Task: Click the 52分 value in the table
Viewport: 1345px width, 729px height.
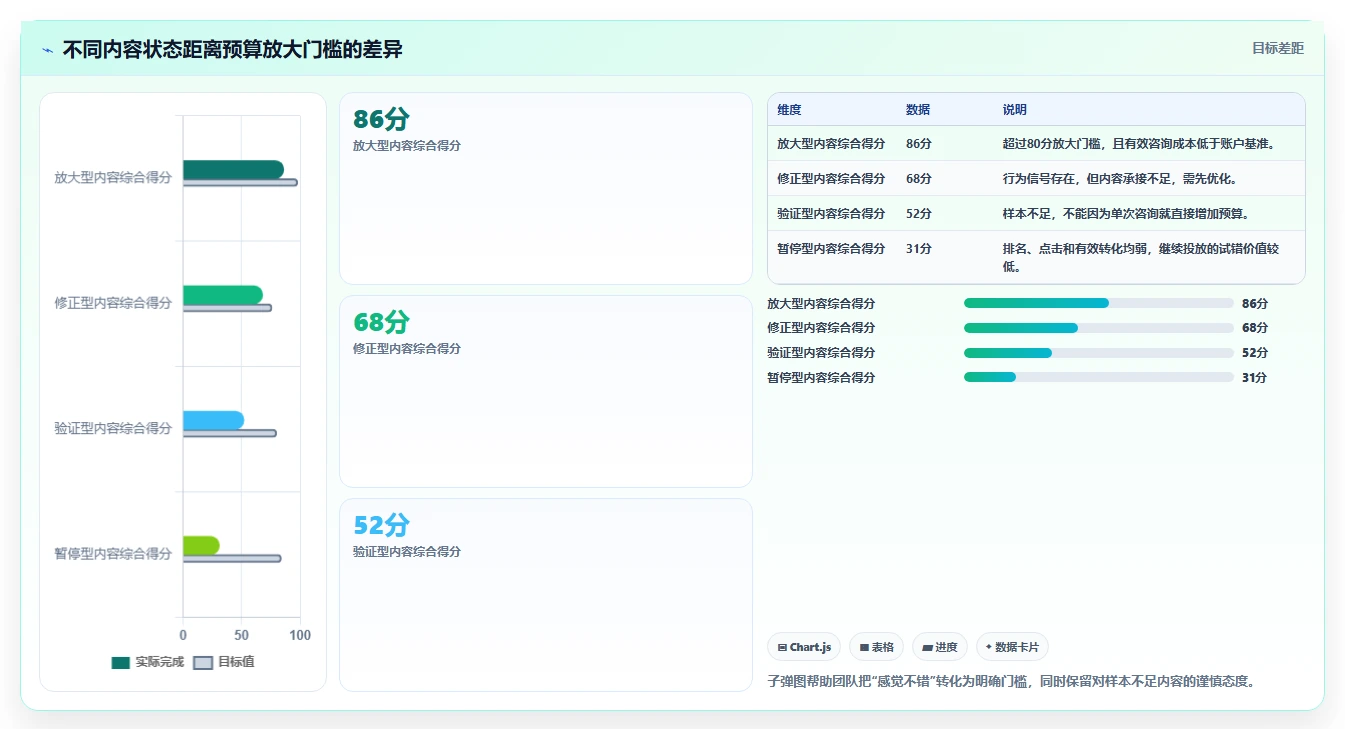Action: 918,214
